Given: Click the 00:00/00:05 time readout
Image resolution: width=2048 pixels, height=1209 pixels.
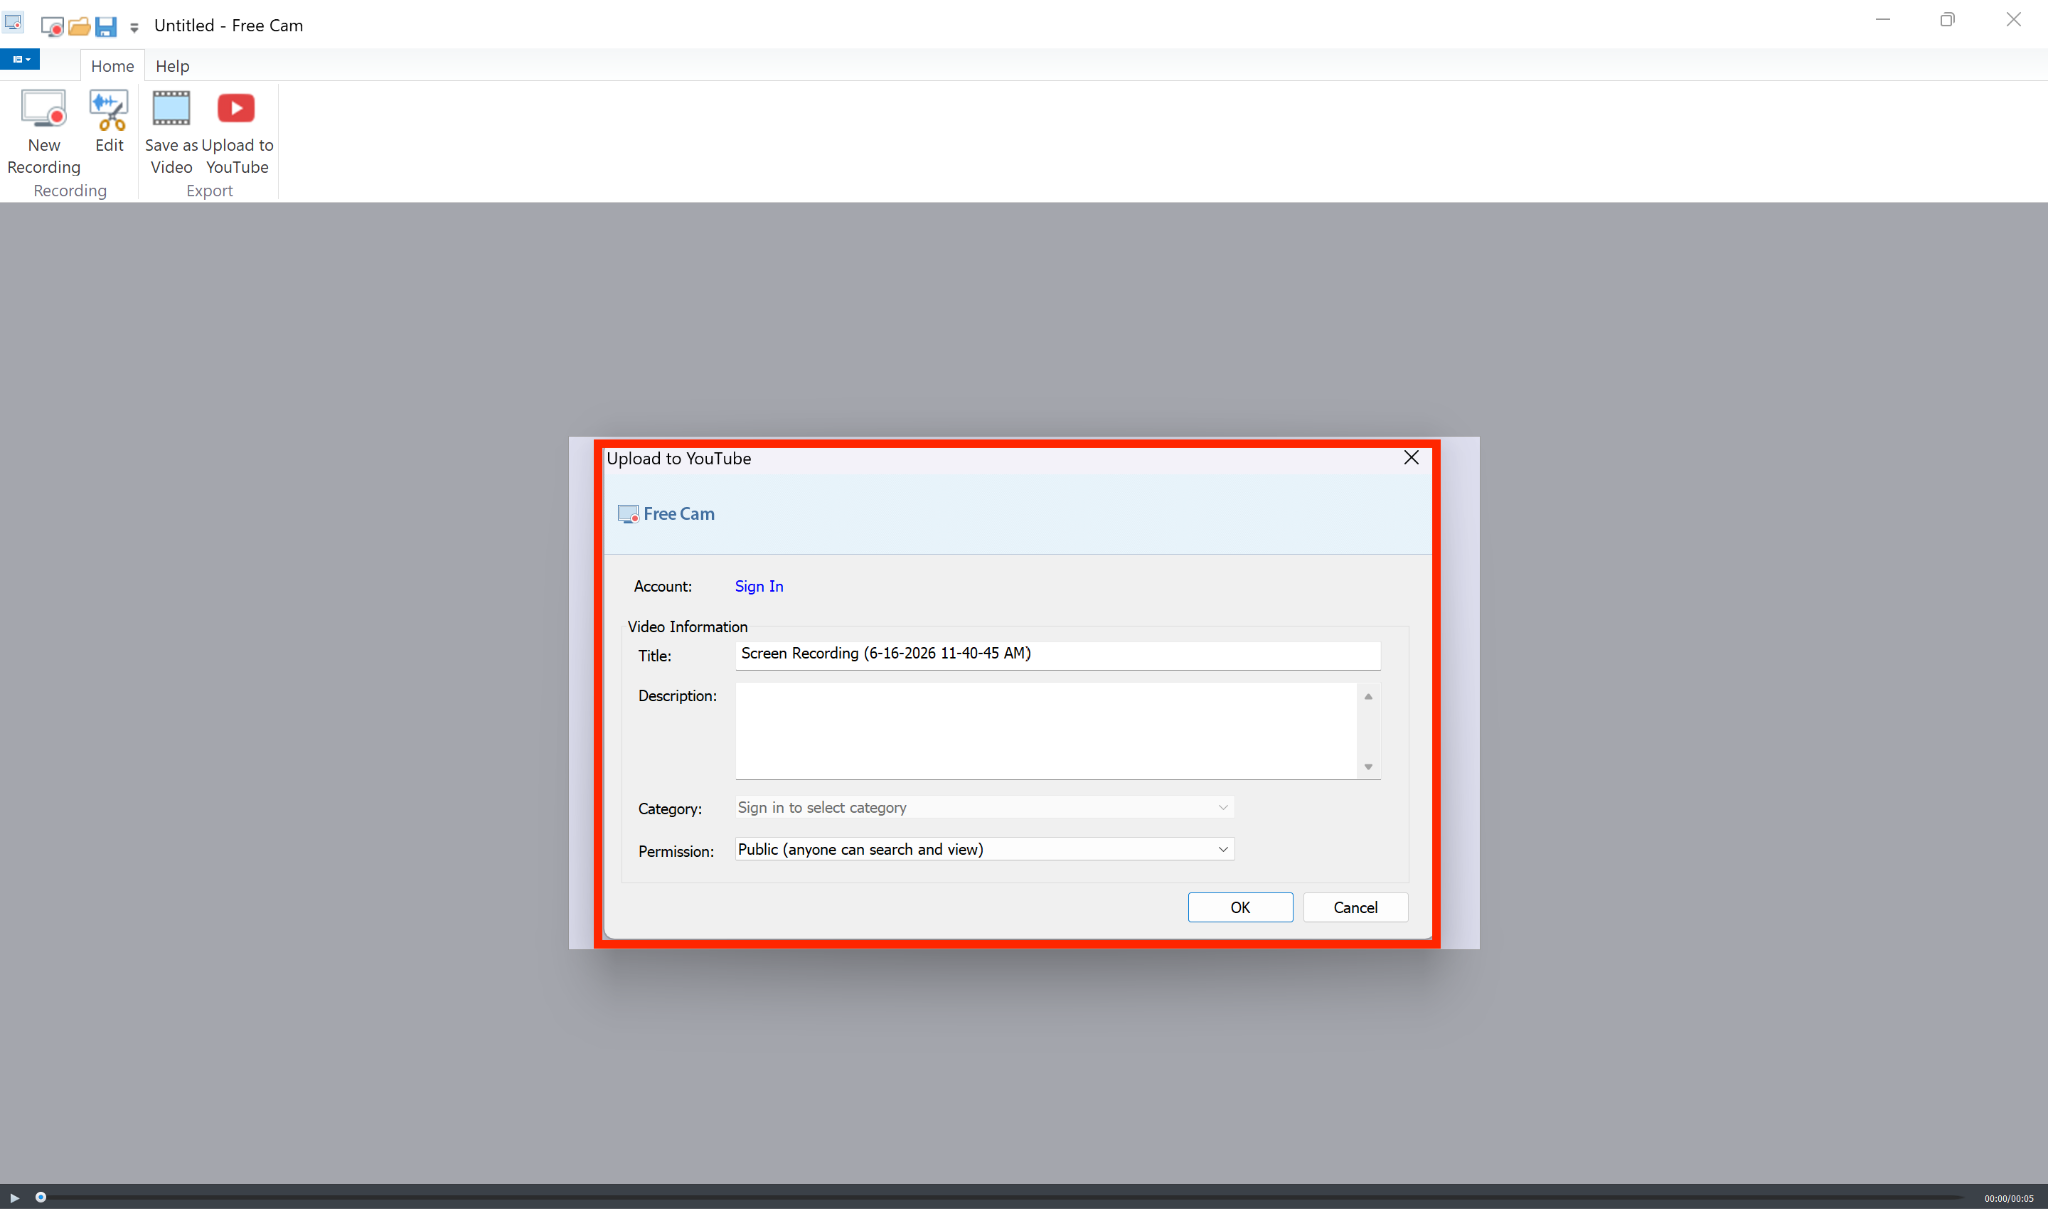Looking at the screenshot, I should click(x=2009, y=1198).
